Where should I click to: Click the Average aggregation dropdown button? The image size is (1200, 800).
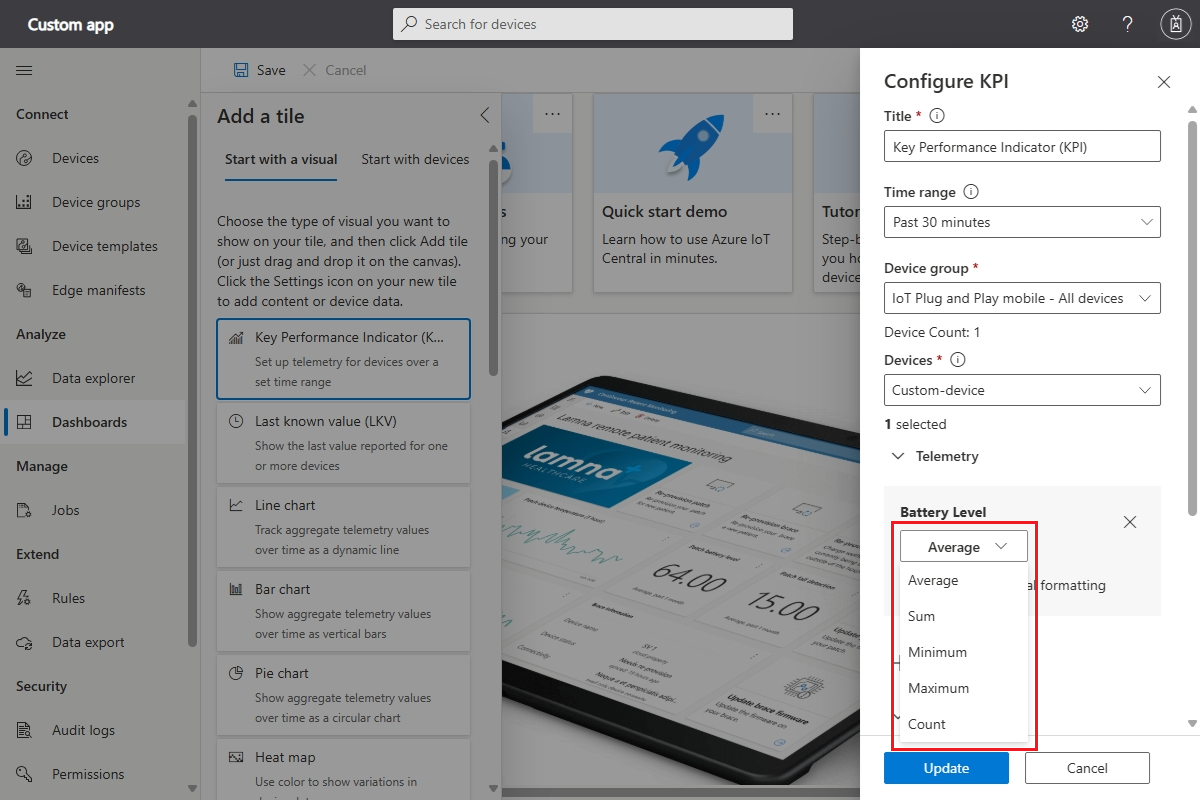(964, 546)
